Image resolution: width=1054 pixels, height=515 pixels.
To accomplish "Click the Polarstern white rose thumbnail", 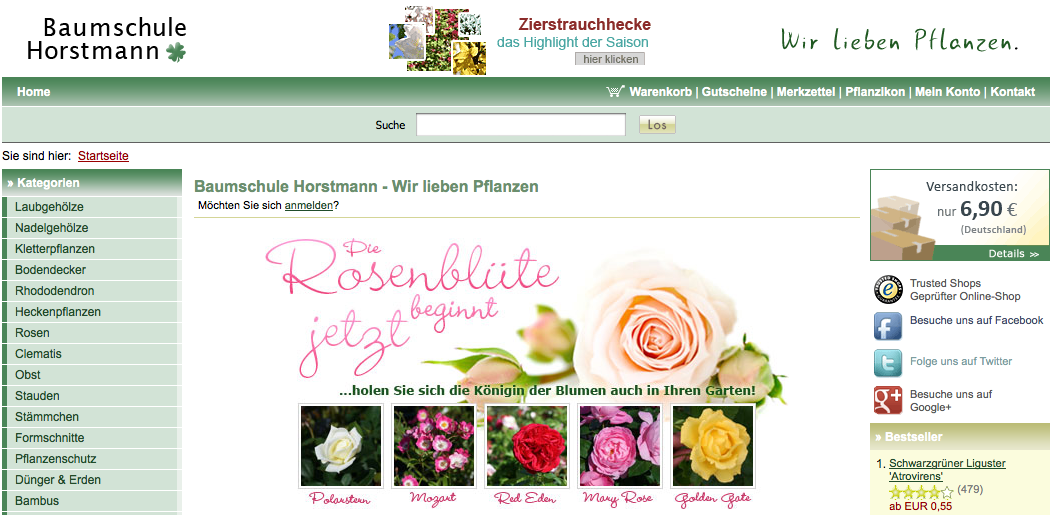I will pyautogui.click(x=341, y=446).
